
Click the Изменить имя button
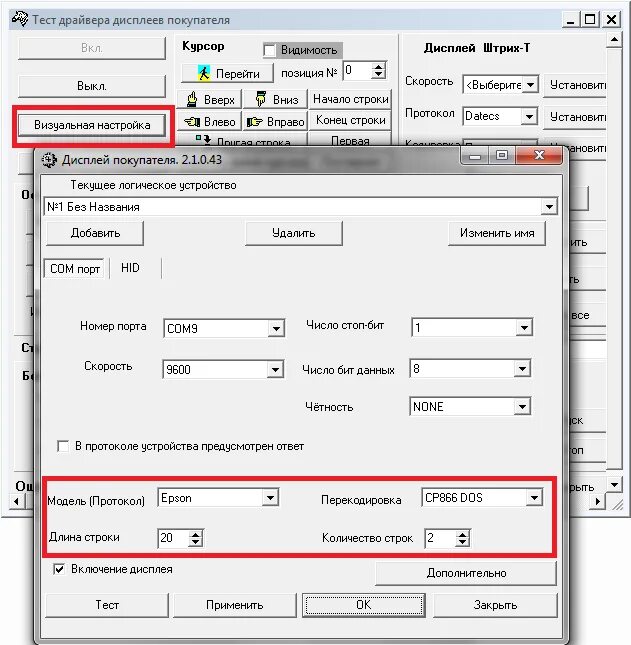coord(497,233)
